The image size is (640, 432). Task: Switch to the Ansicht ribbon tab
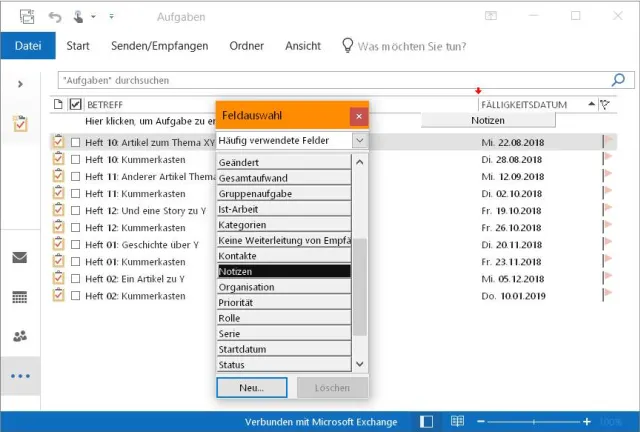coord(303,46)
